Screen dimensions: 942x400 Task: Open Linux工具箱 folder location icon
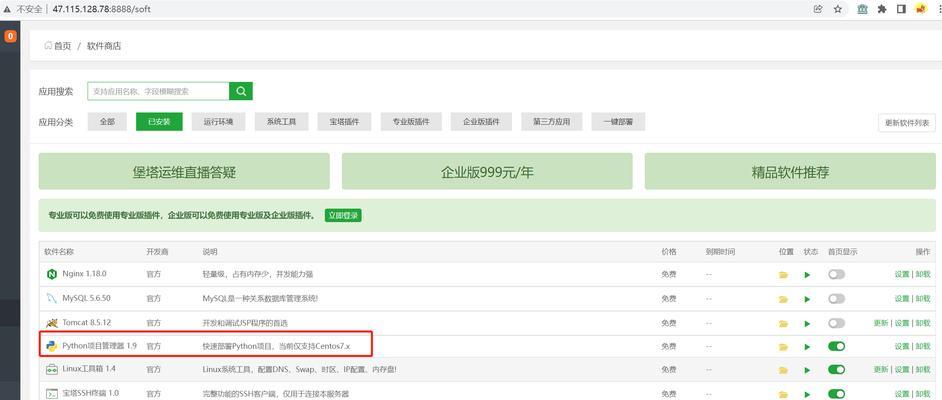pos(783,370)
